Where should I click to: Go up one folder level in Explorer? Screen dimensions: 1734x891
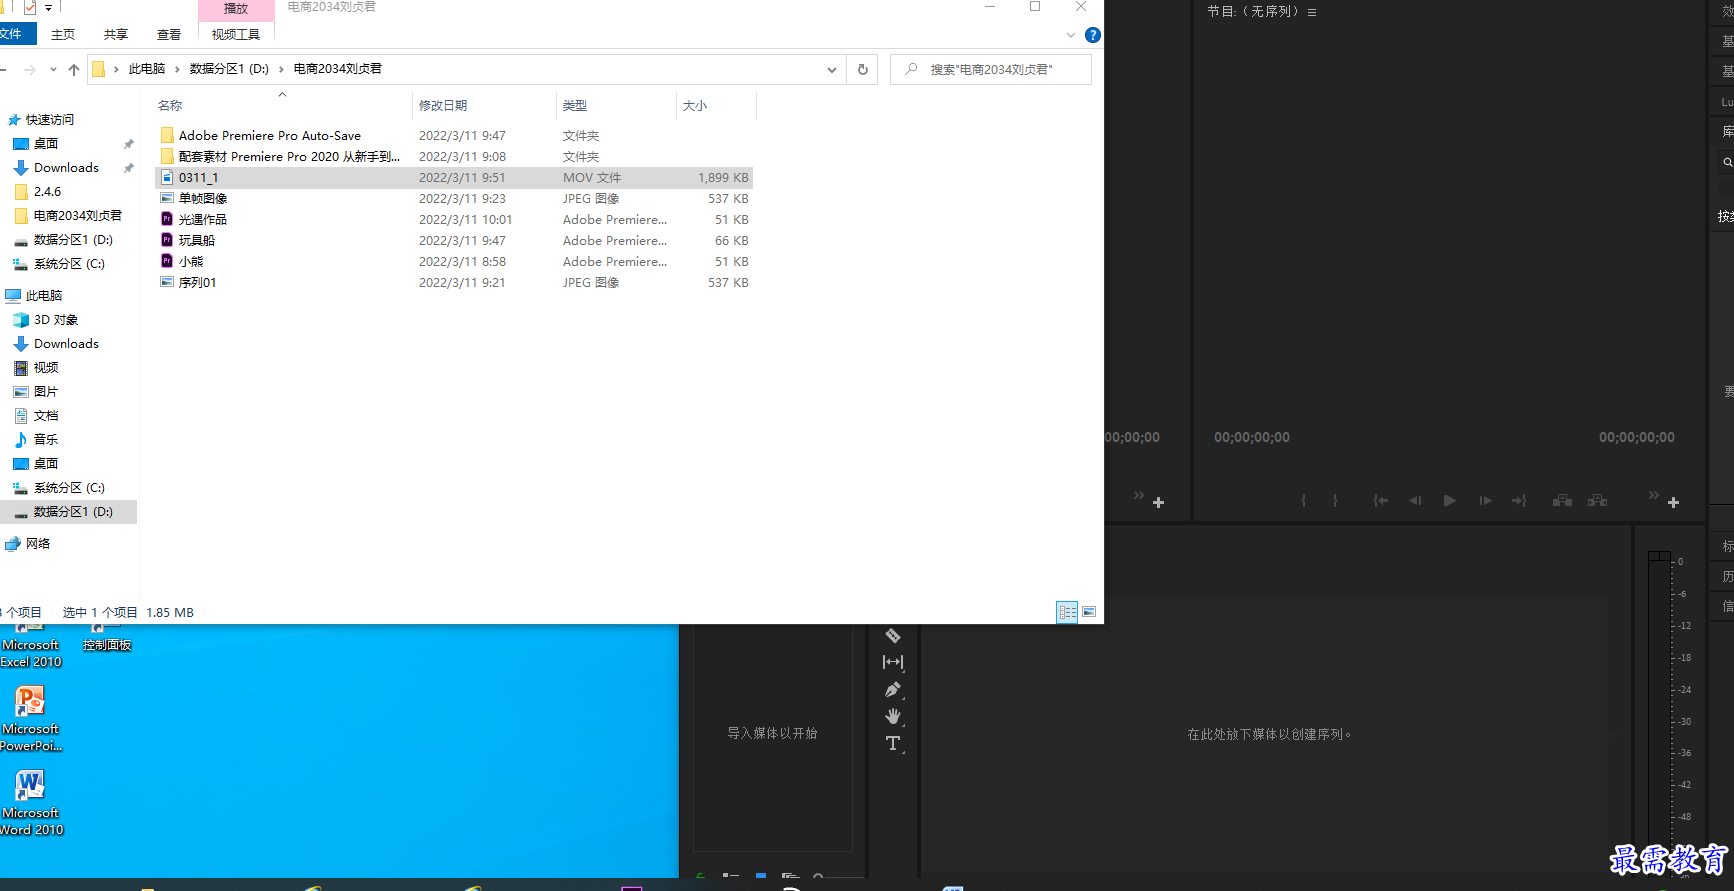pyautogui.click(x=74, y=69)
